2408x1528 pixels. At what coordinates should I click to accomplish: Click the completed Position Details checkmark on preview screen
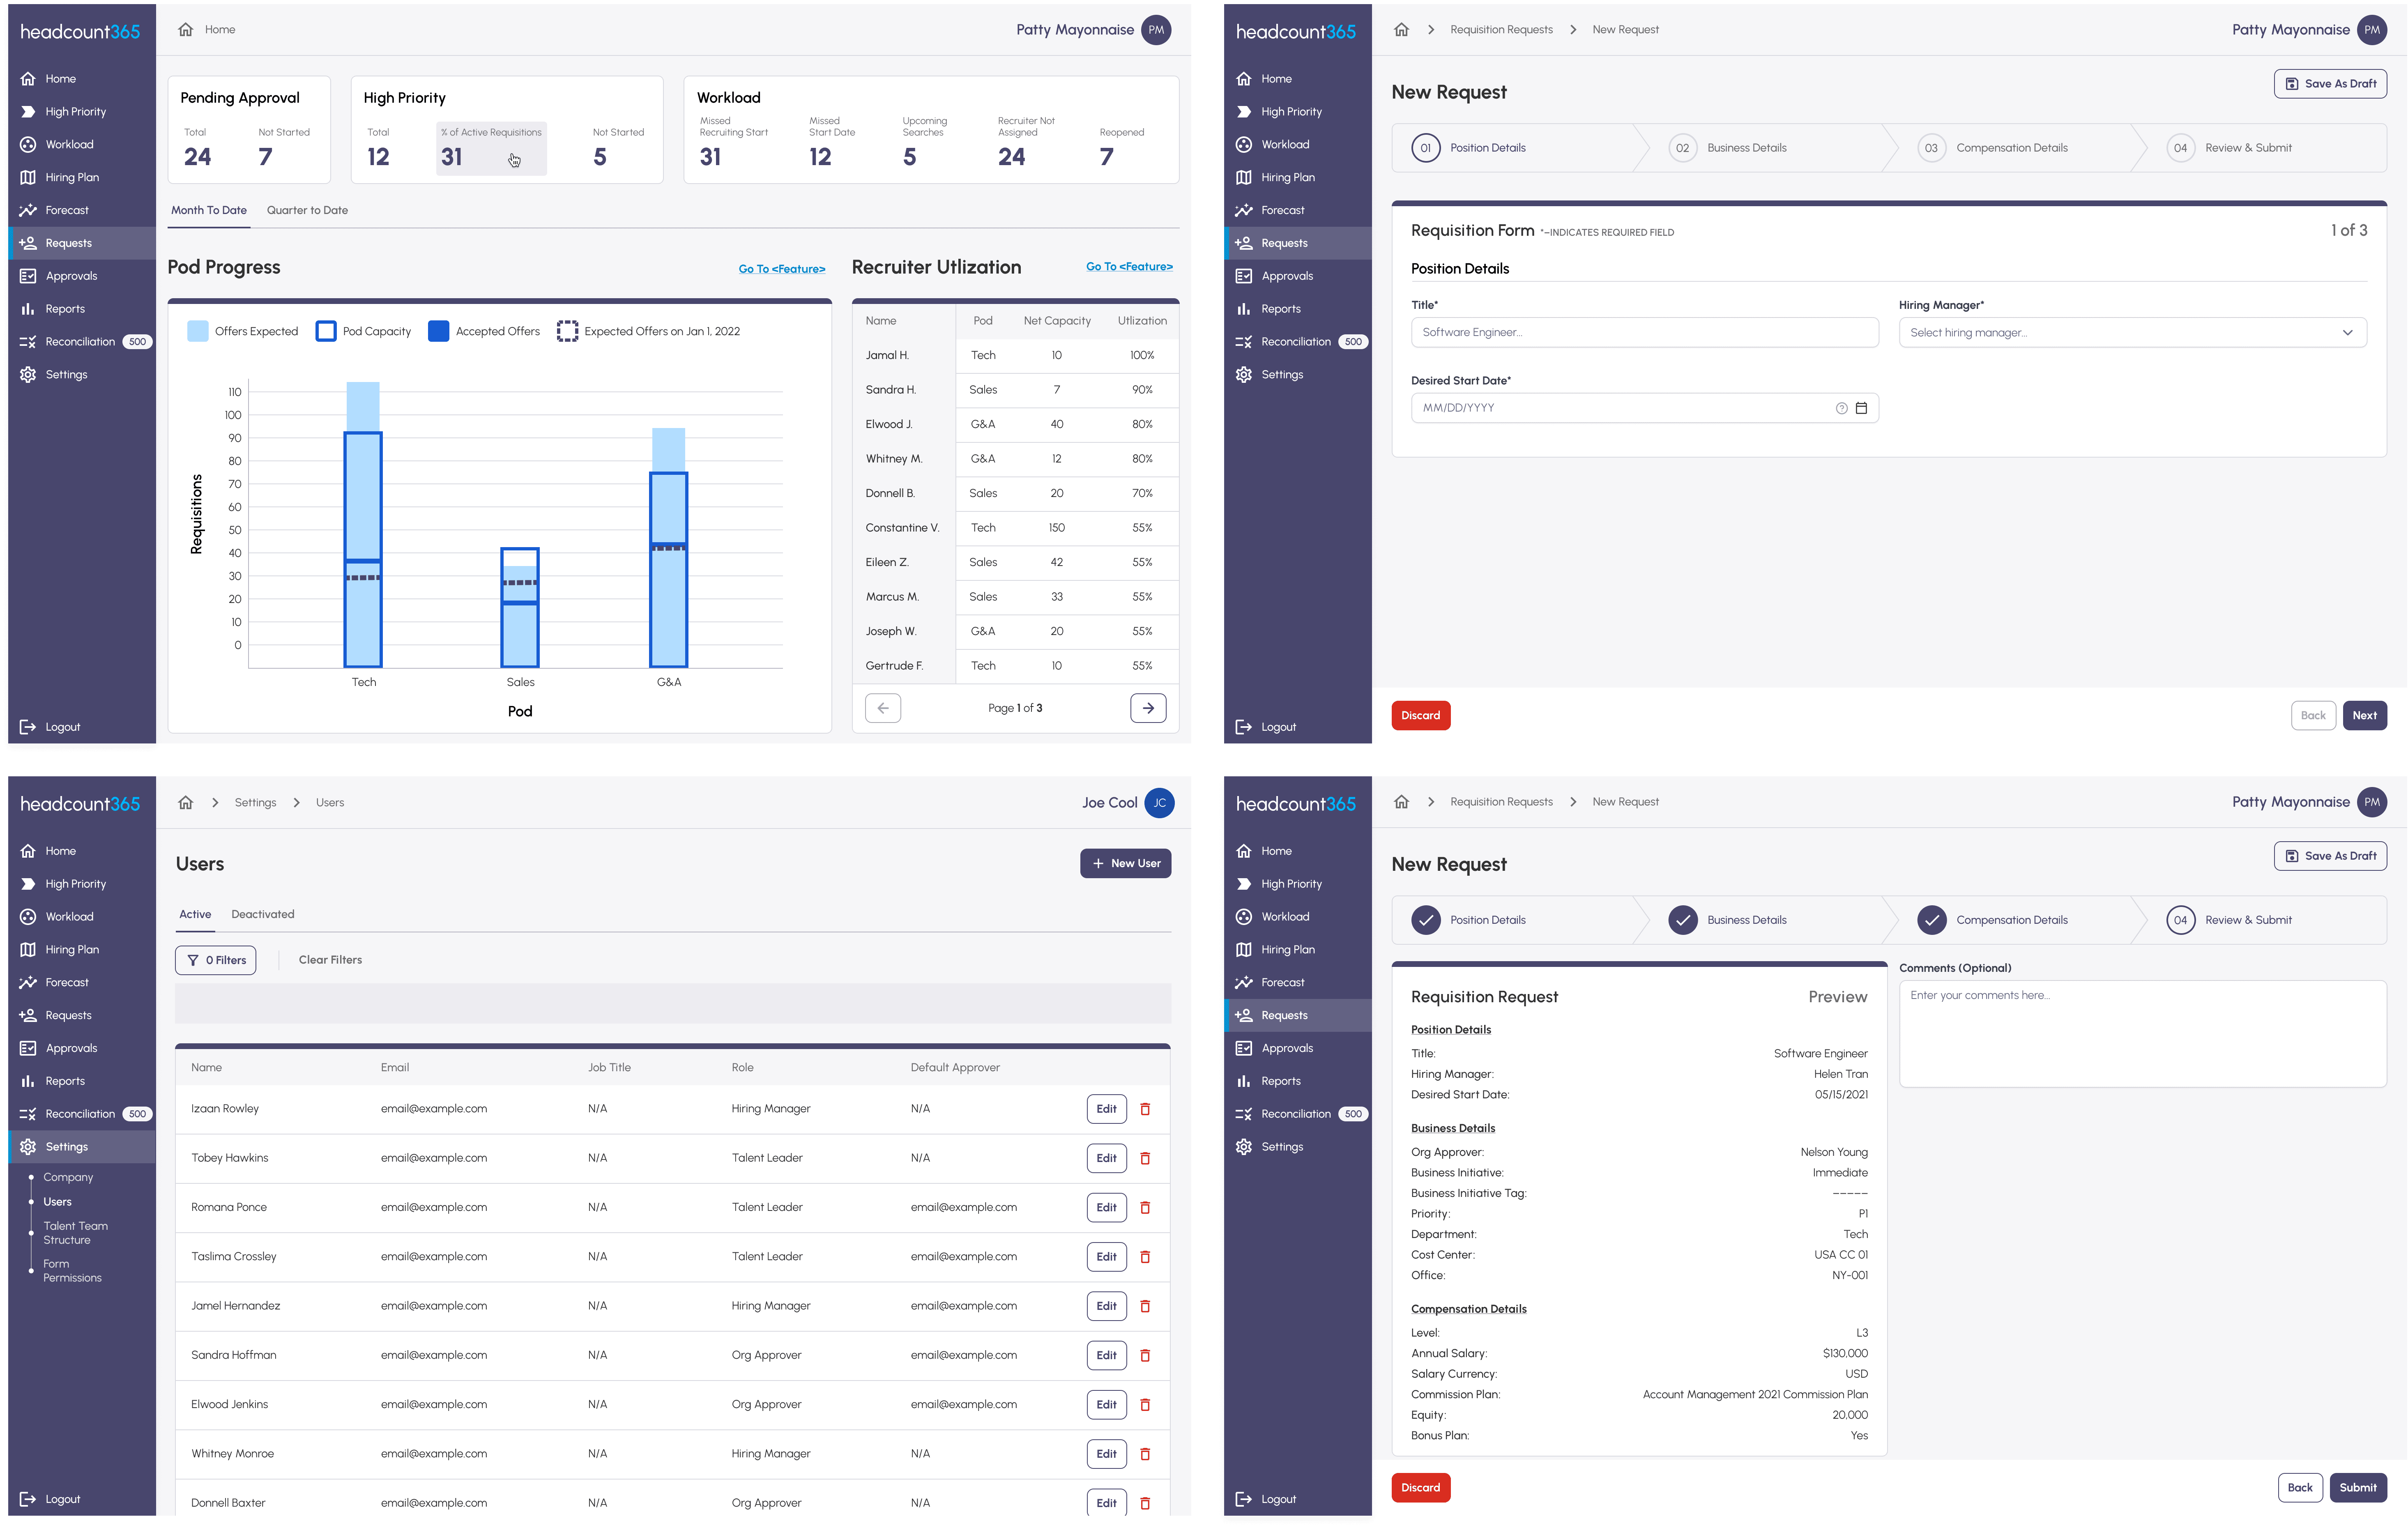click(x=1426, y=920)
